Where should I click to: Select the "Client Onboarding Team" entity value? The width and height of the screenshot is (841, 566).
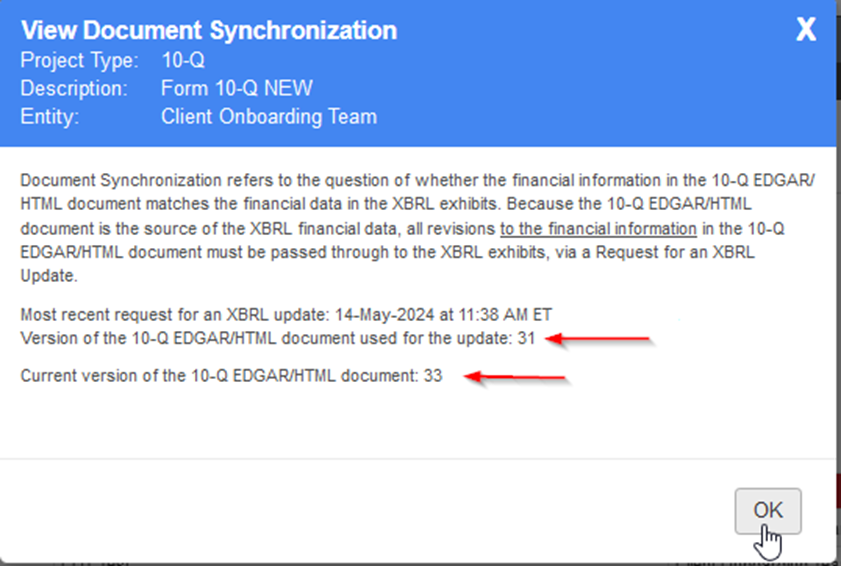[x=269, y=117]
